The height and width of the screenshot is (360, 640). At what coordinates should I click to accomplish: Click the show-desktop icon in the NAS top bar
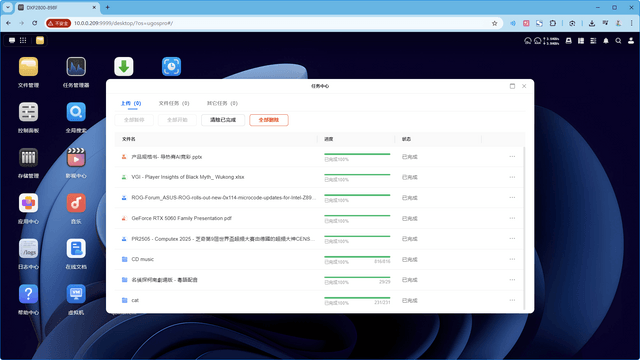click(x=12, y=40)
